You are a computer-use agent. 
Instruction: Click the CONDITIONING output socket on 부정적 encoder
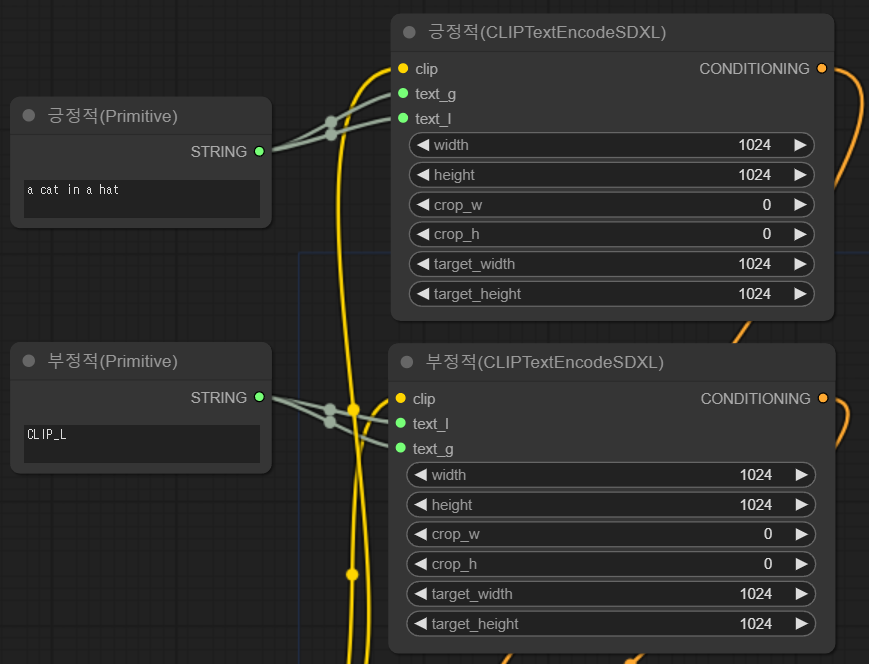(823, 398)
